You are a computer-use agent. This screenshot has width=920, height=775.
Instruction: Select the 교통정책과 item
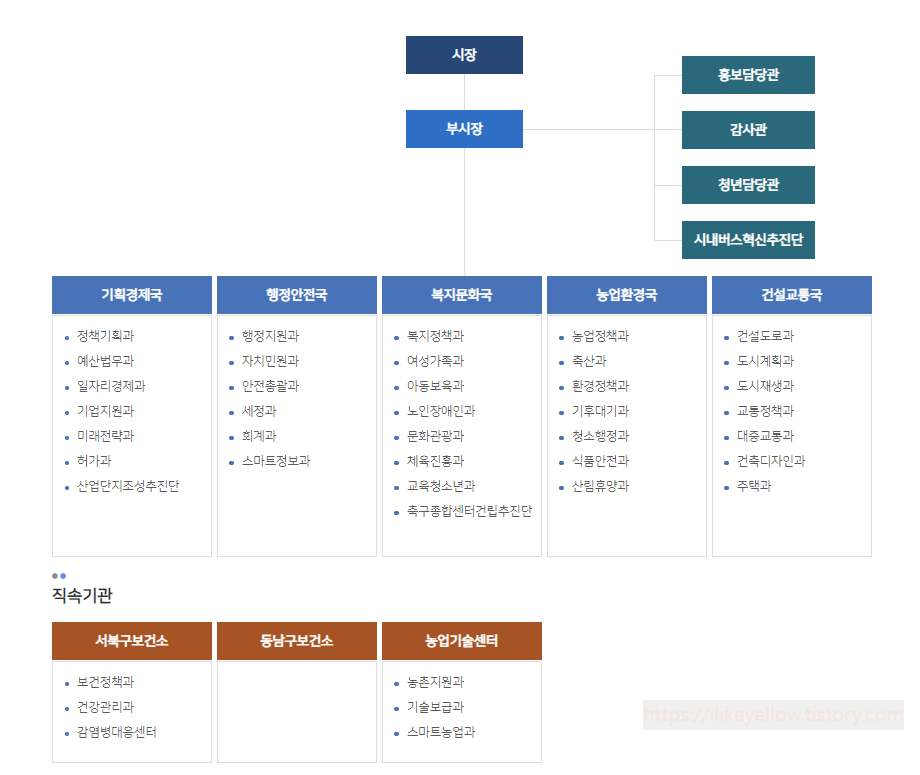click(765, 411)
